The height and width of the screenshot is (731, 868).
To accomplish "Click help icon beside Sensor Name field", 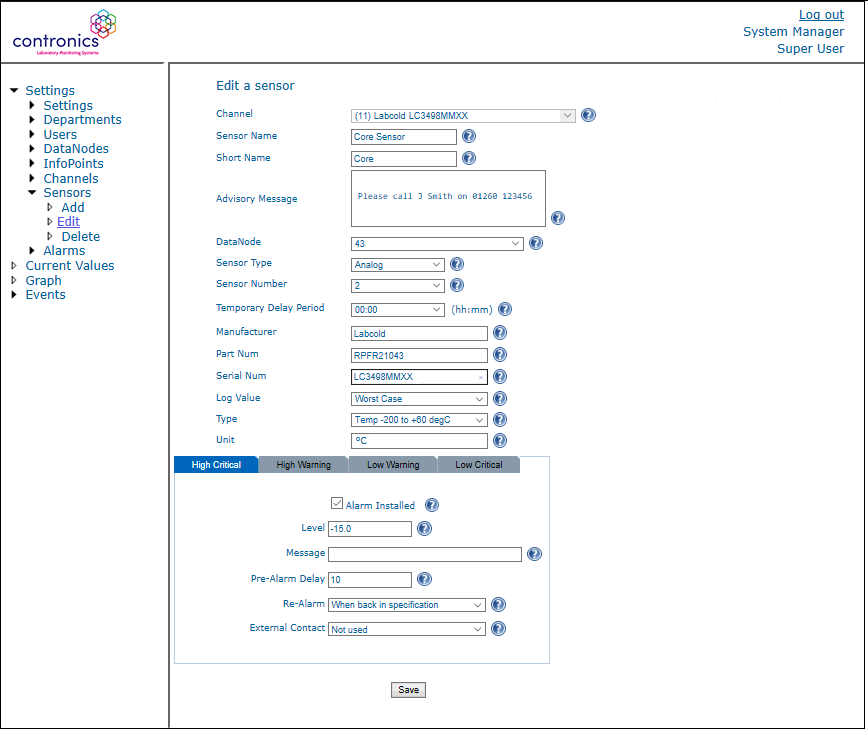I will click(x=468, y=137).
